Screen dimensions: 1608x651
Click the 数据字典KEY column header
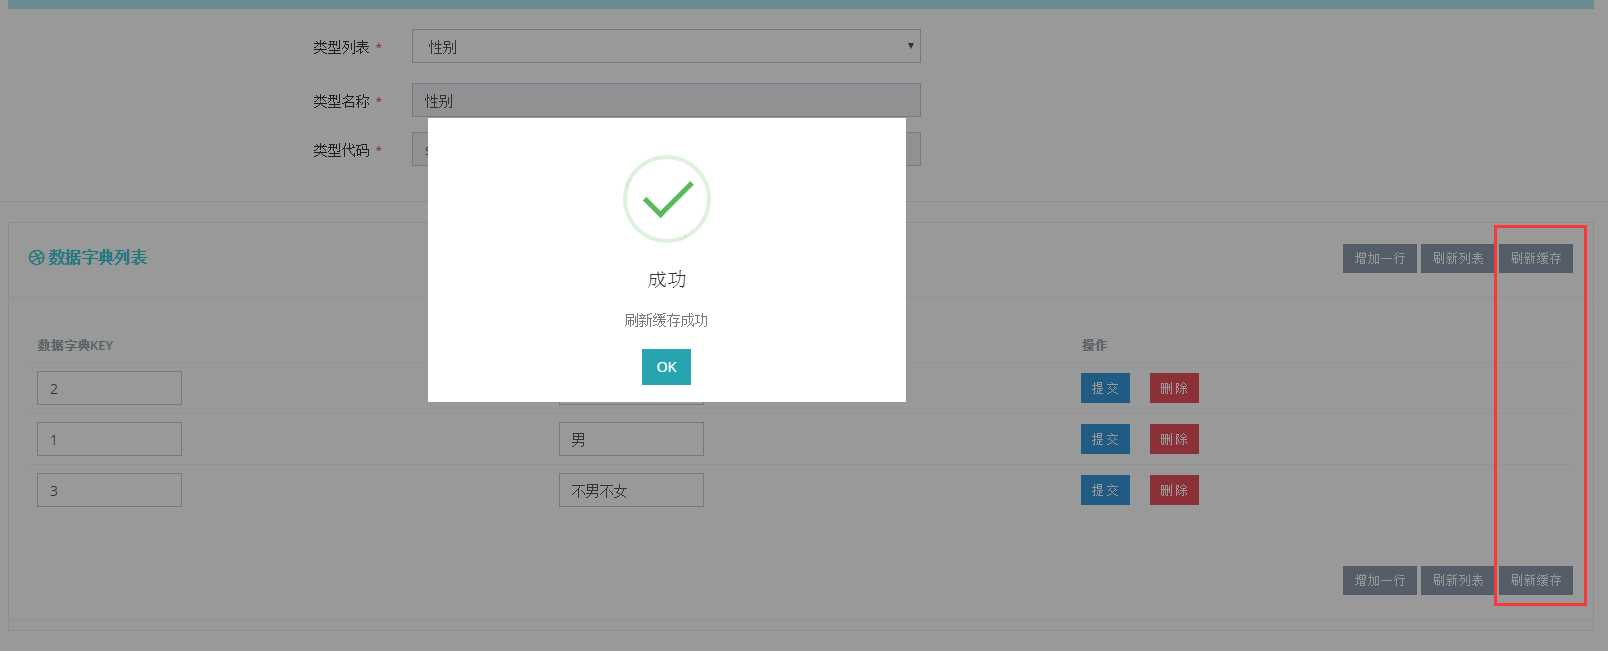click(x=75, y=345)
